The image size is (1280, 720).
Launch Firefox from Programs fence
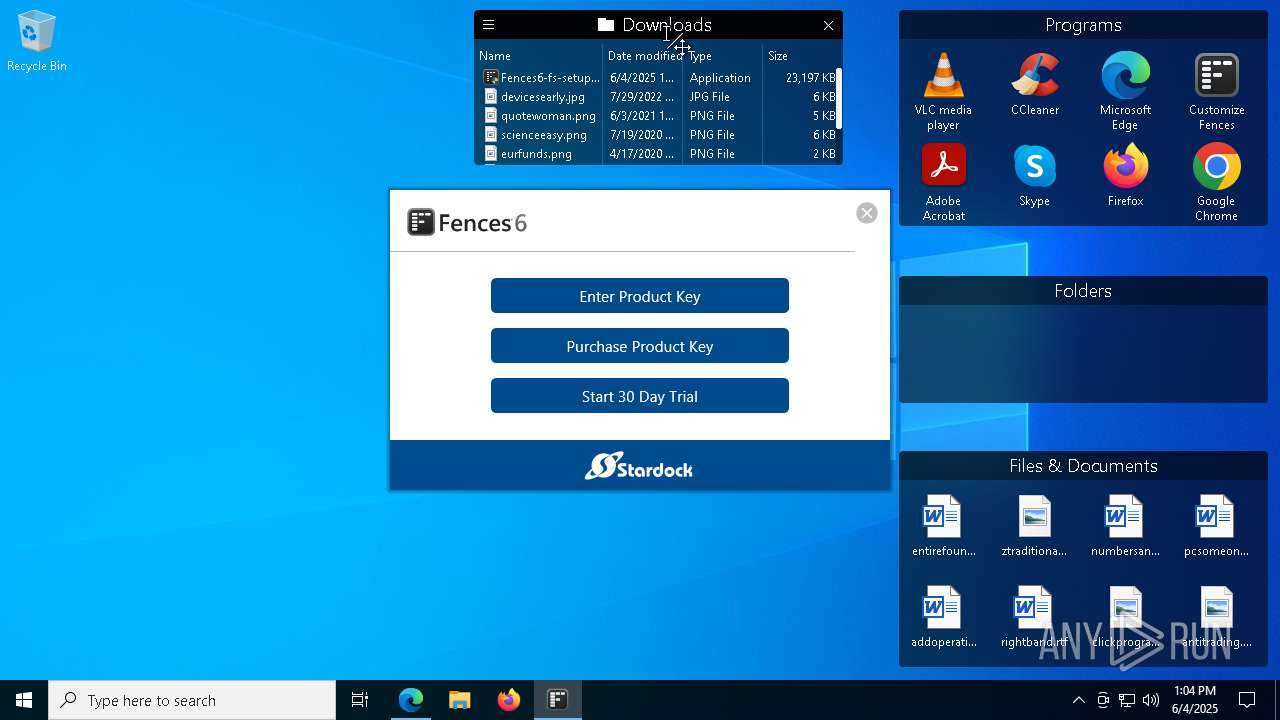pyautogui.click(x=1125, y=175)
